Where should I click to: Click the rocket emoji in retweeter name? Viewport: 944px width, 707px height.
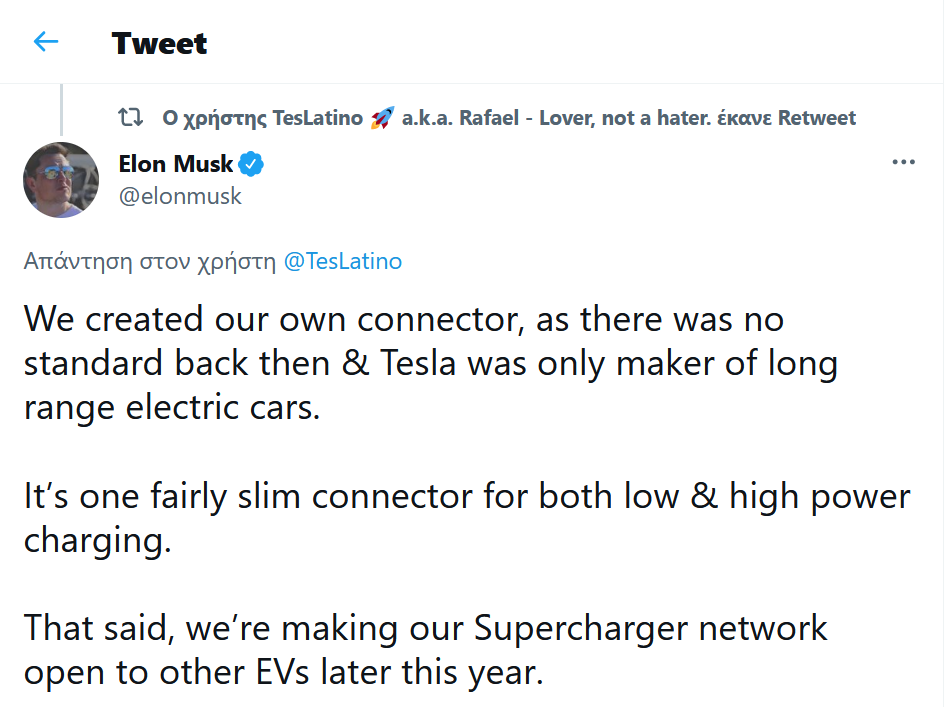coord(382,118)
